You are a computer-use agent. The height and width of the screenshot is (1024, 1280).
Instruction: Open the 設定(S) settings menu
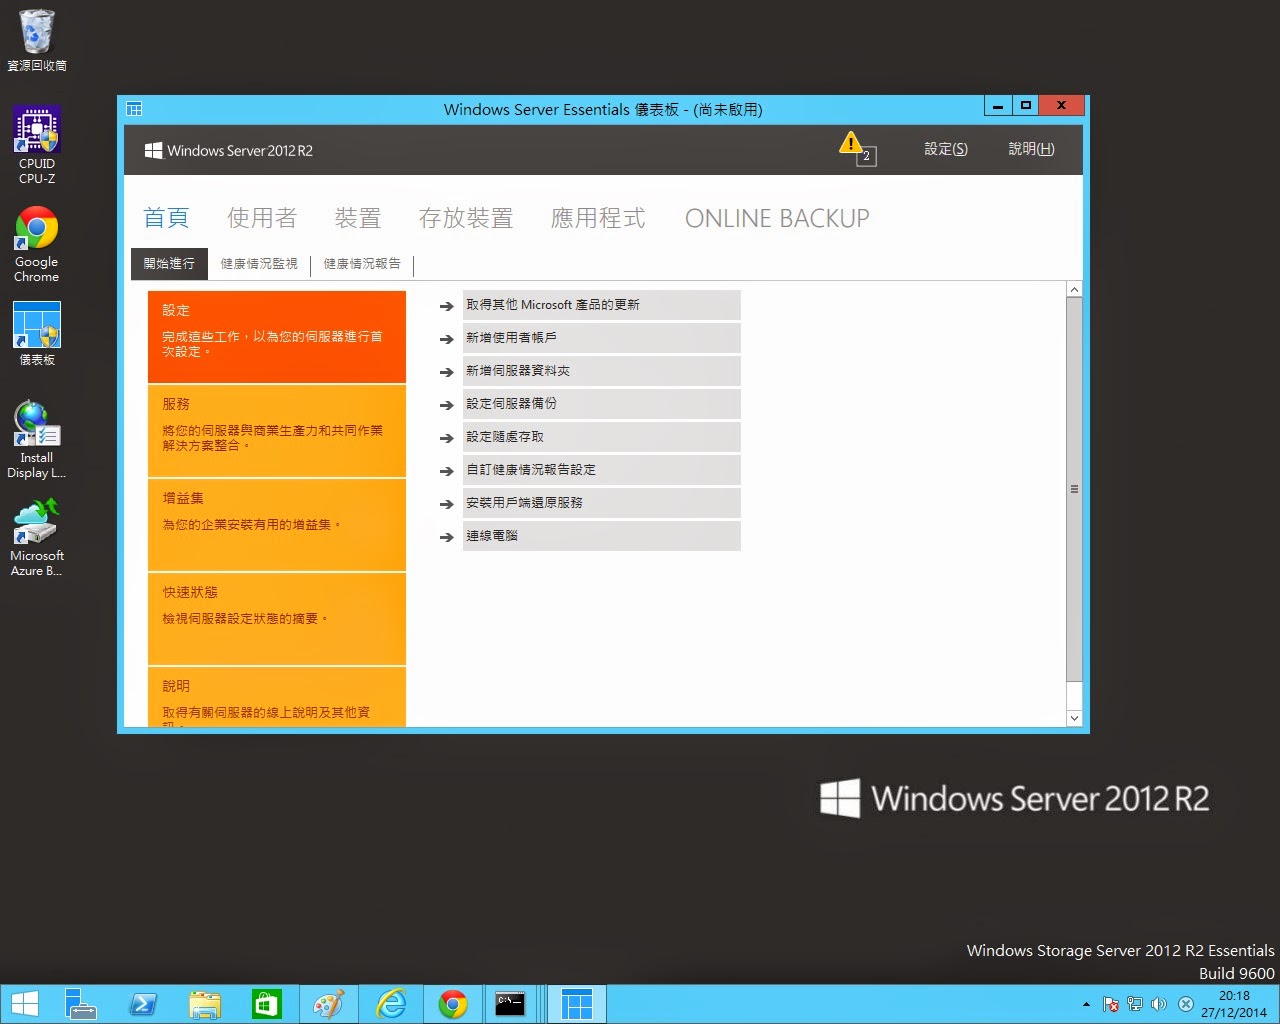click(x=946, y=149)
